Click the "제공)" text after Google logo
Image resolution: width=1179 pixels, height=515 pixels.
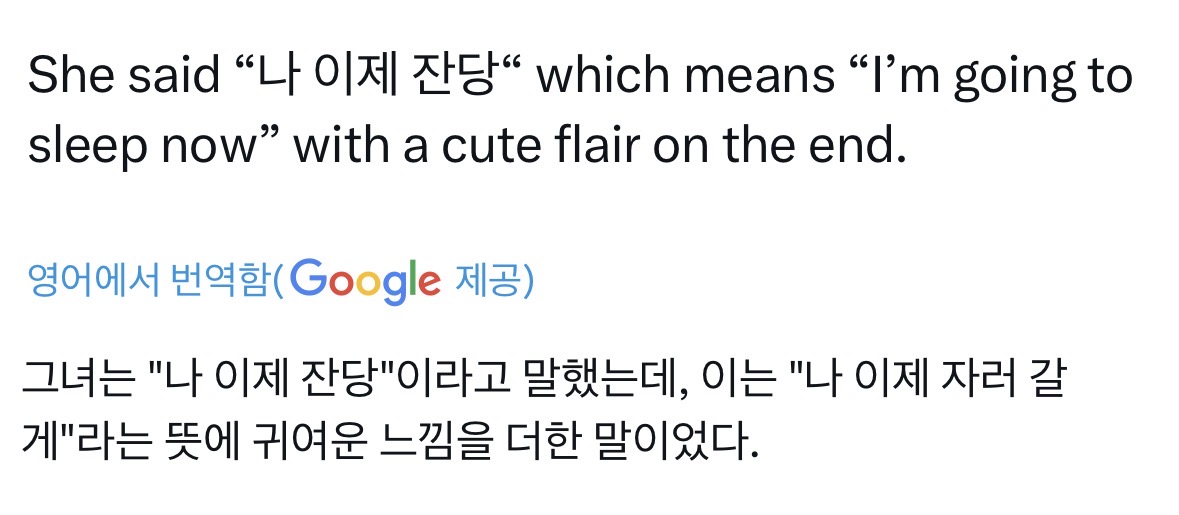click(x=494, y=281)
